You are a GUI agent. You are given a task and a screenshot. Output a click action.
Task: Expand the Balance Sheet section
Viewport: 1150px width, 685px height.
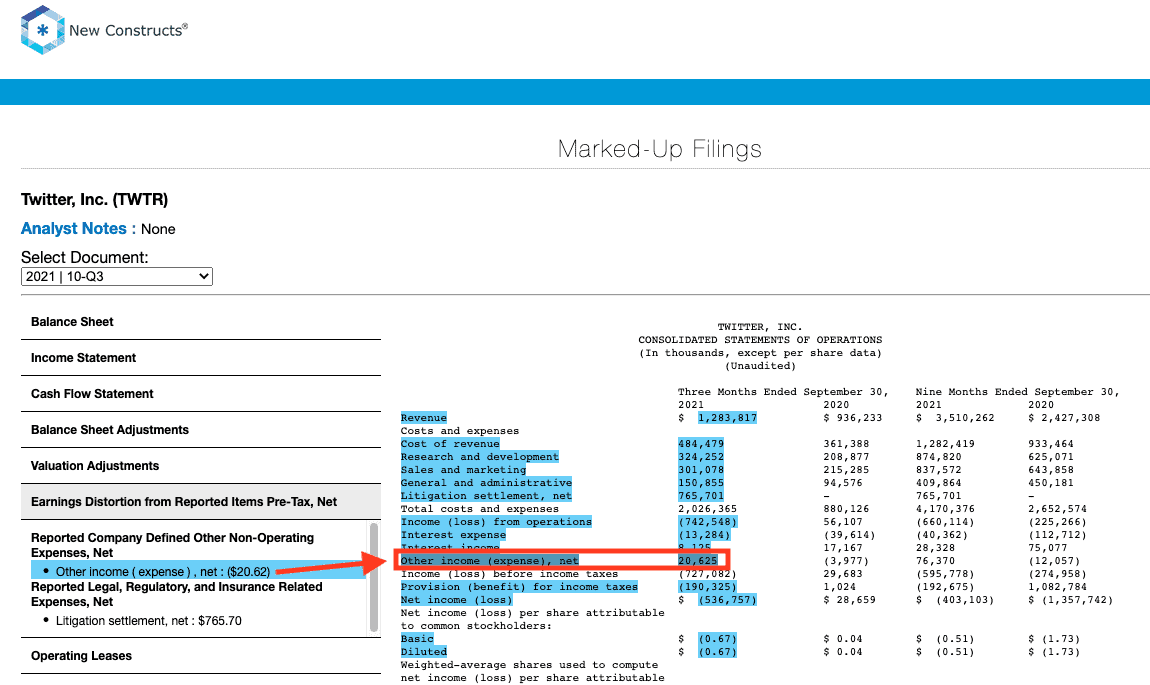click(x=201, y=322)
